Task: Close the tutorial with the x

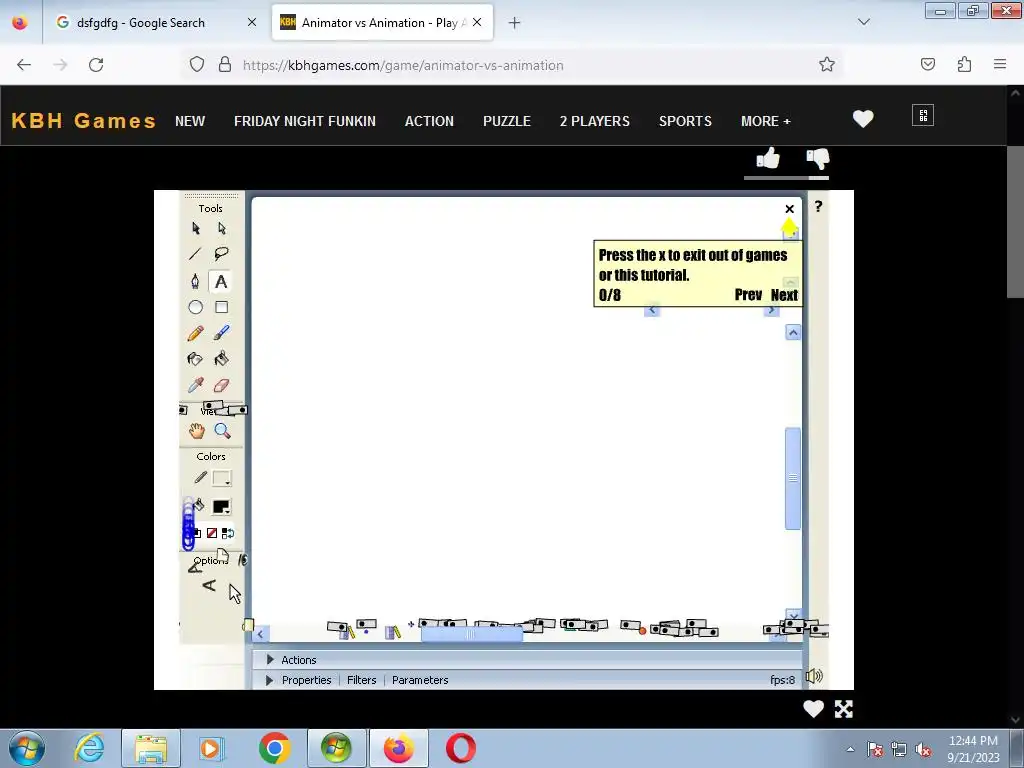Action: (790, 209)
